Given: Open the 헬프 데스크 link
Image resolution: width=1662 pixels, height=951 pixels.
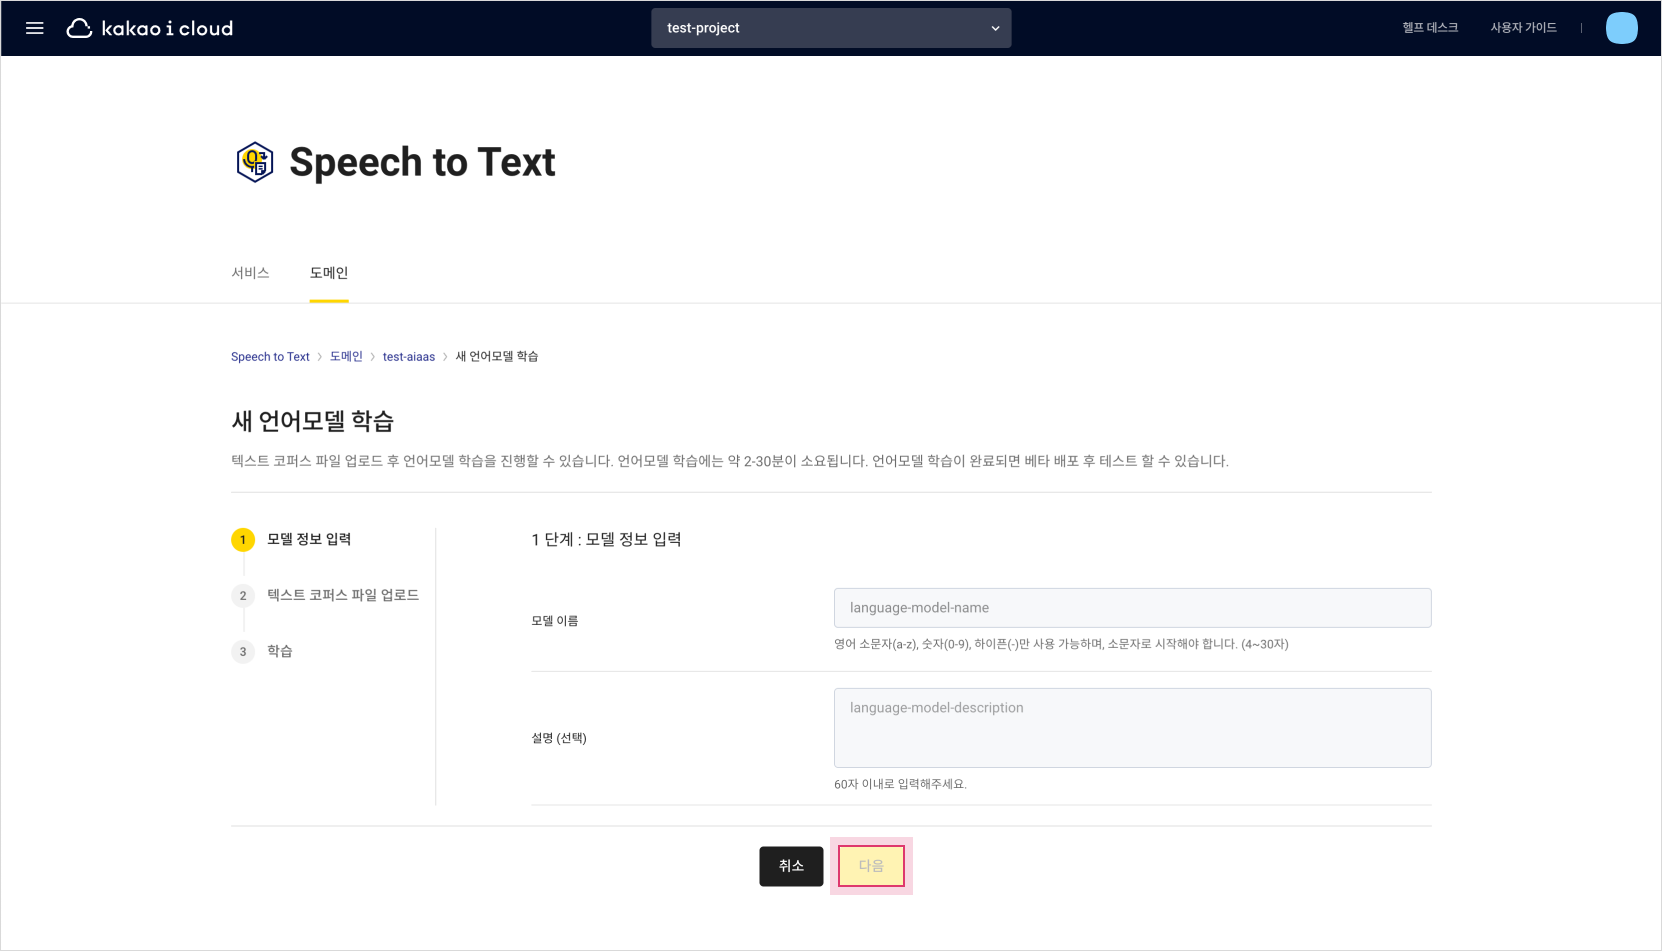Looking at the screenshot, I should coord(1430,28).
